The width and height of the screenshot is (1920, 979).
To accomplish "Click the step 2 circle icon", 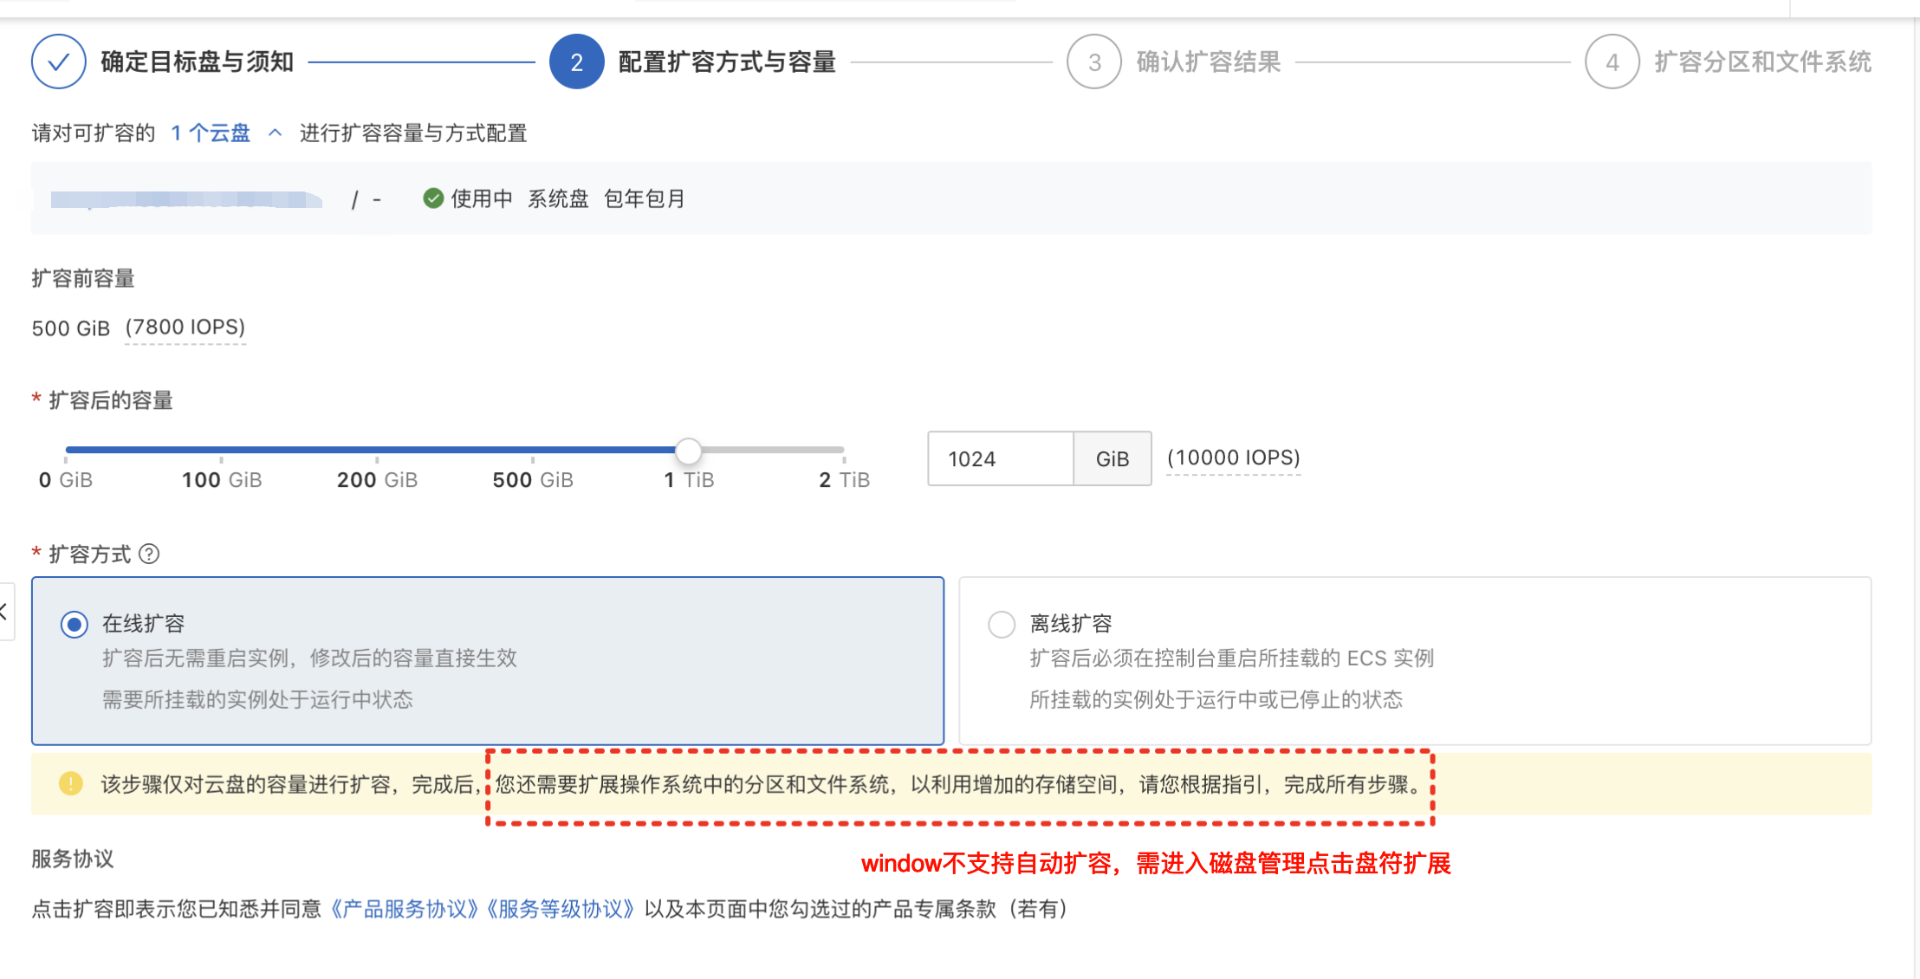I will [576, 62].
